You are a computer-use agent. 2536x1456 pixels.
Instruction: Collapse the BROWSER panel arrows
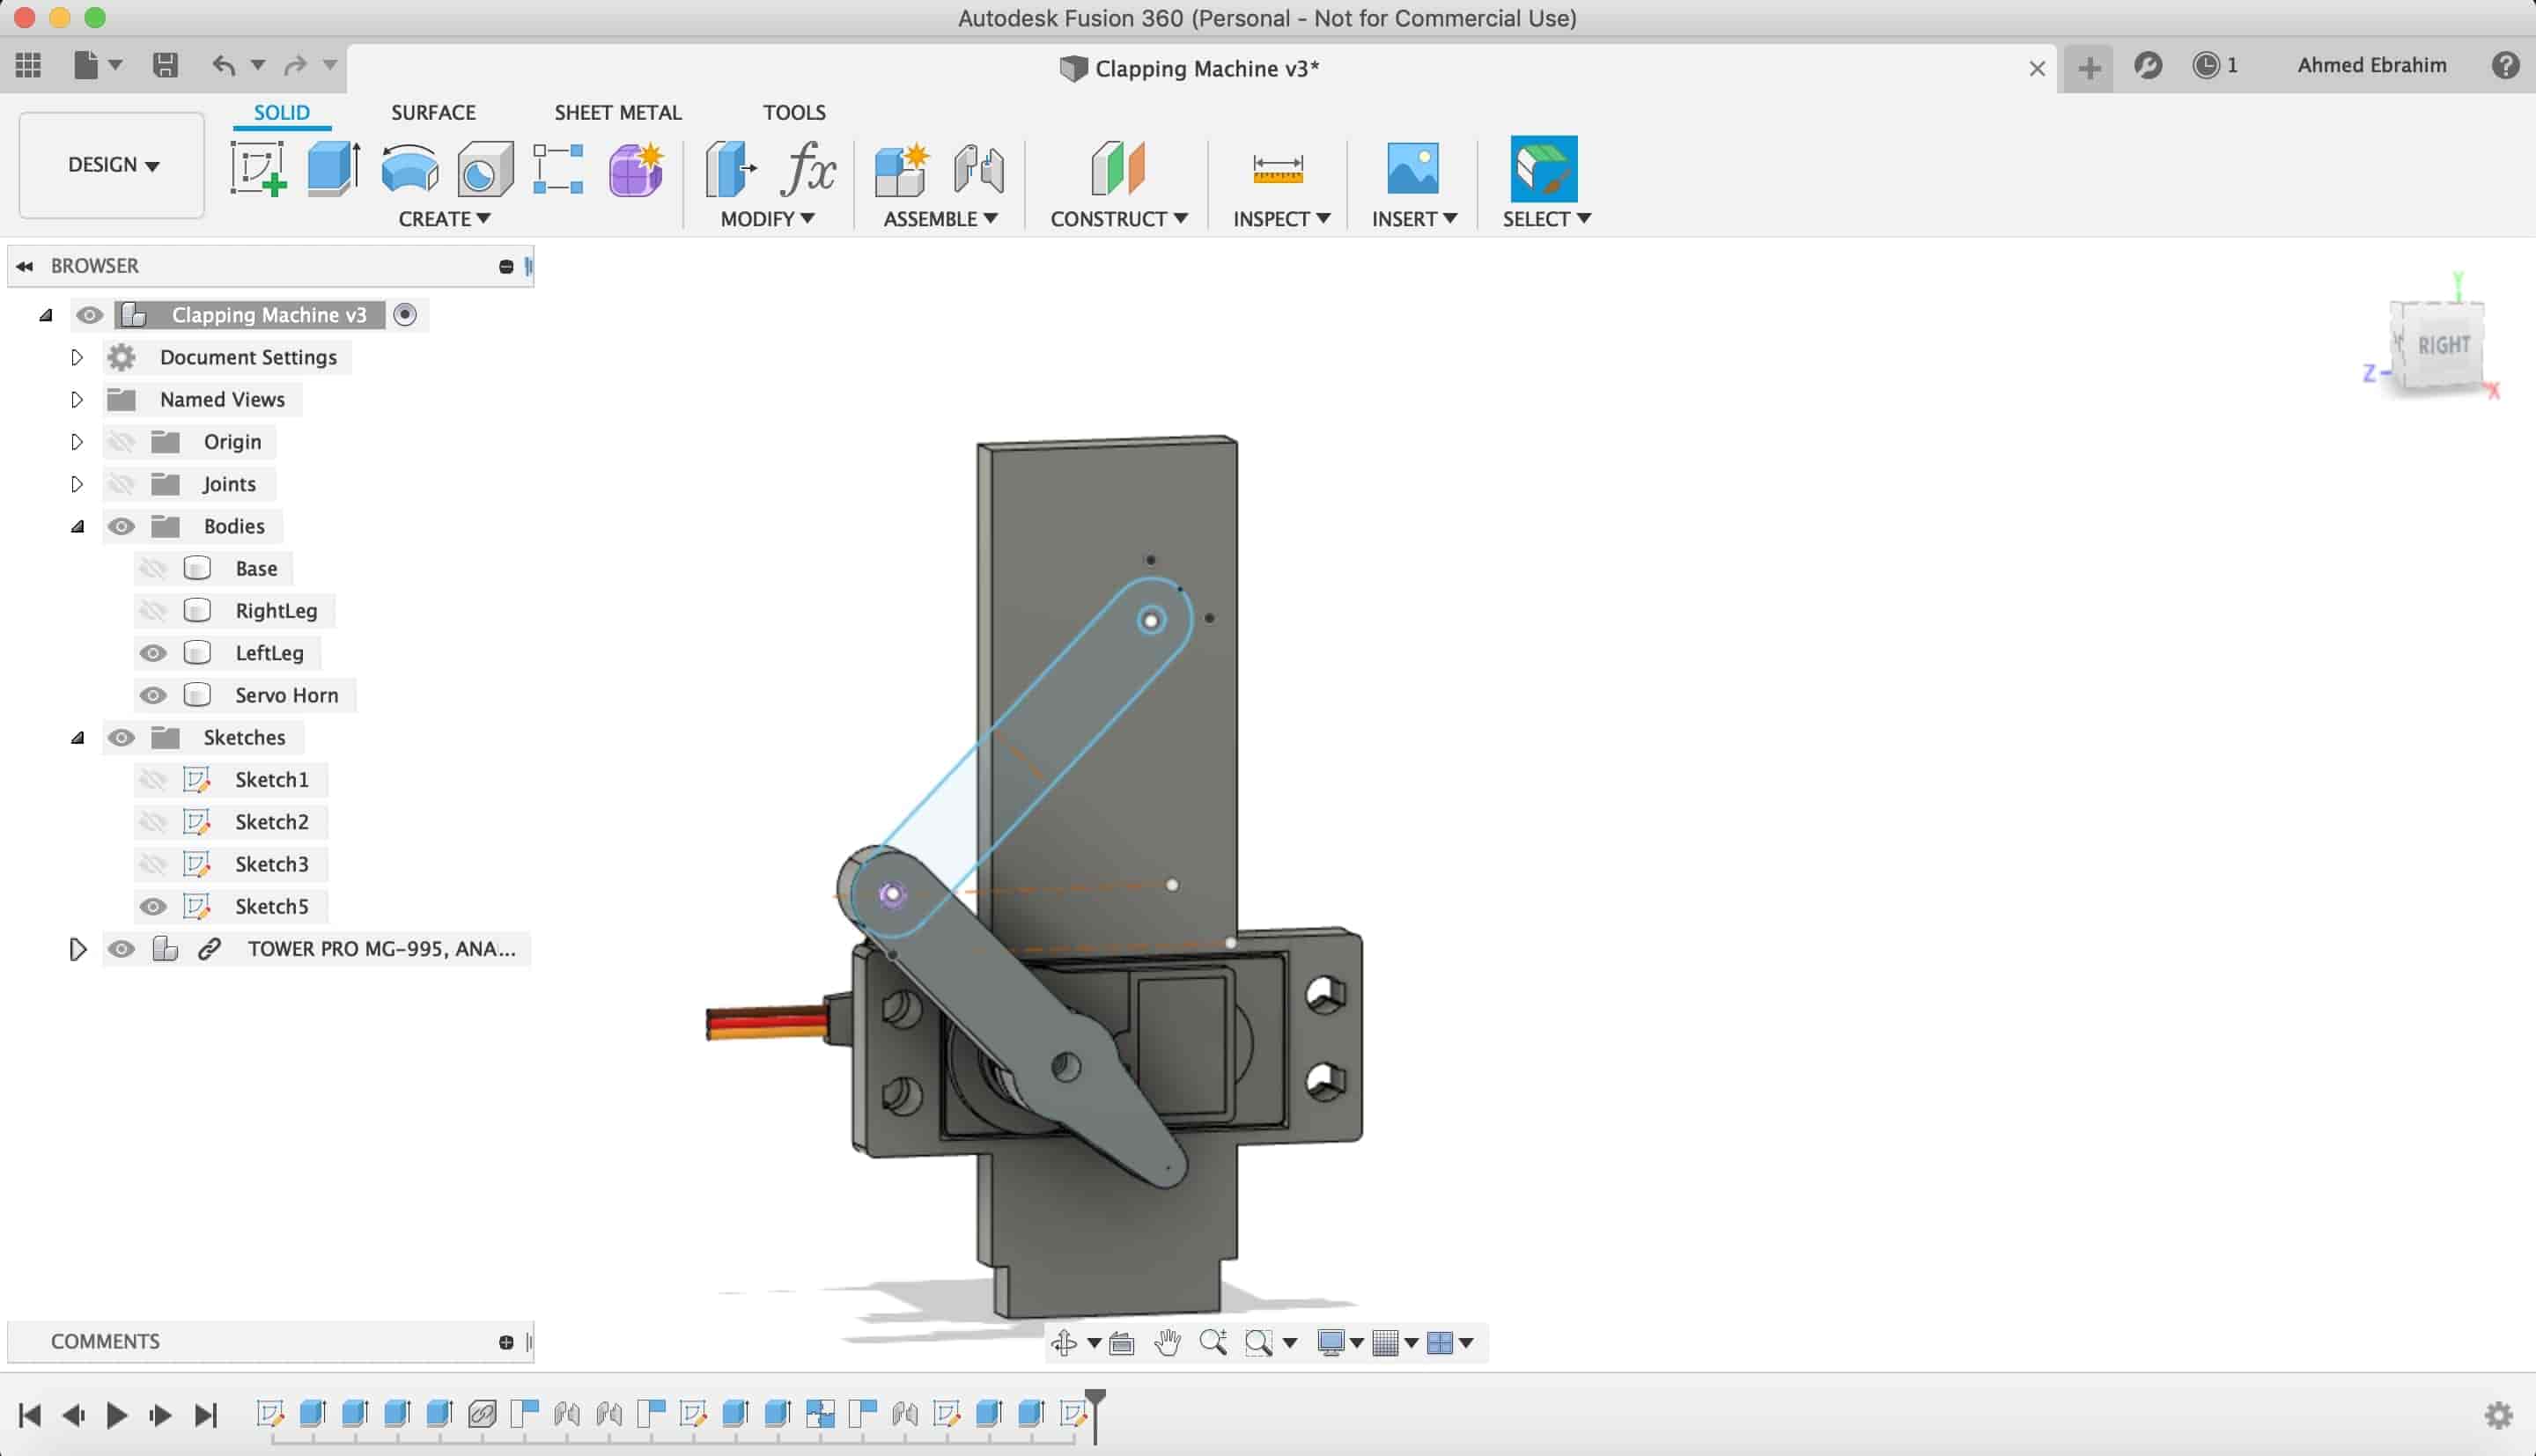click(25, 266)
